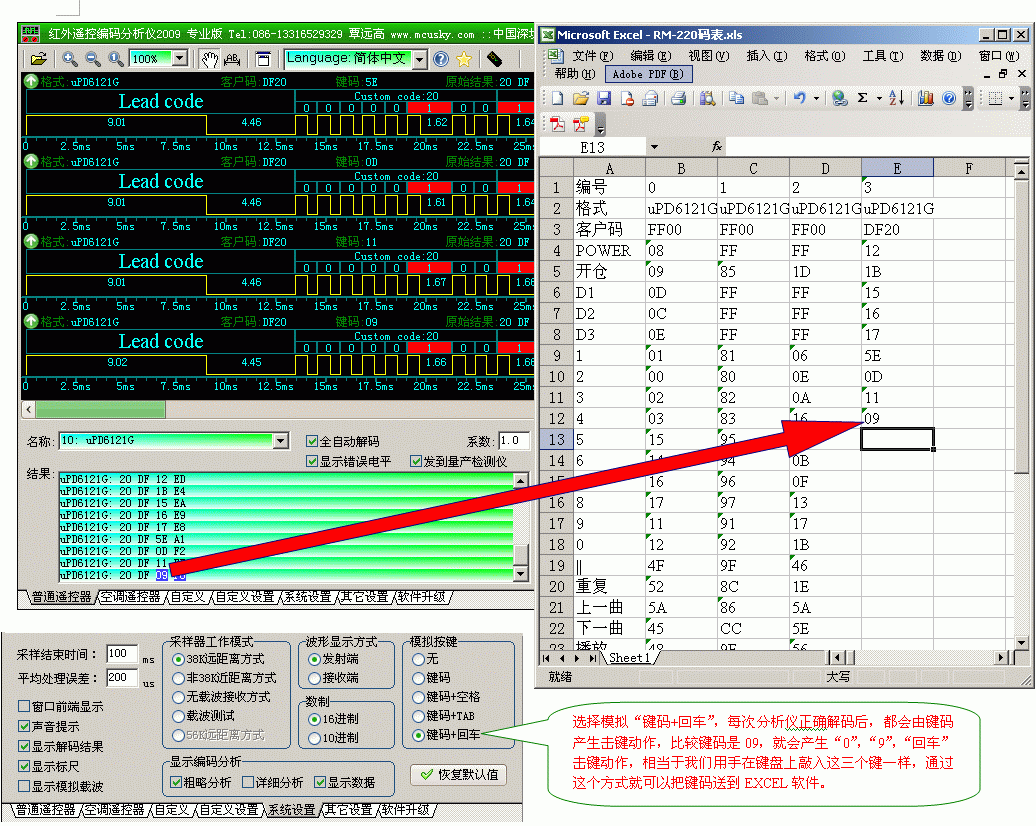The height and width of the screenshot is (826, 1036).
Task: Click the Excel Sort Ascending icon
Action: pyautogui.click(x=896, y=98)
